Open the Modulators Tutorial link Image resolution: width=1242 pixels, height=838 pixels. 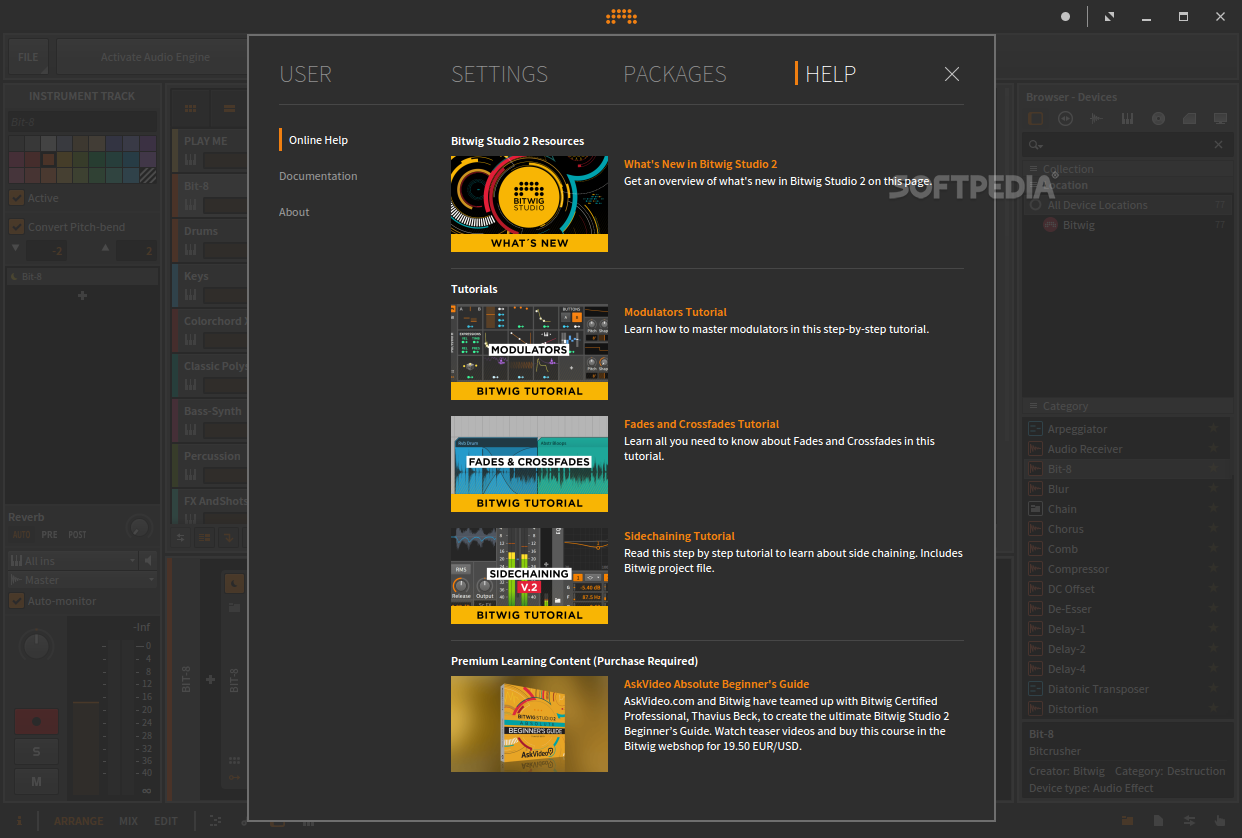pos(675,312)
